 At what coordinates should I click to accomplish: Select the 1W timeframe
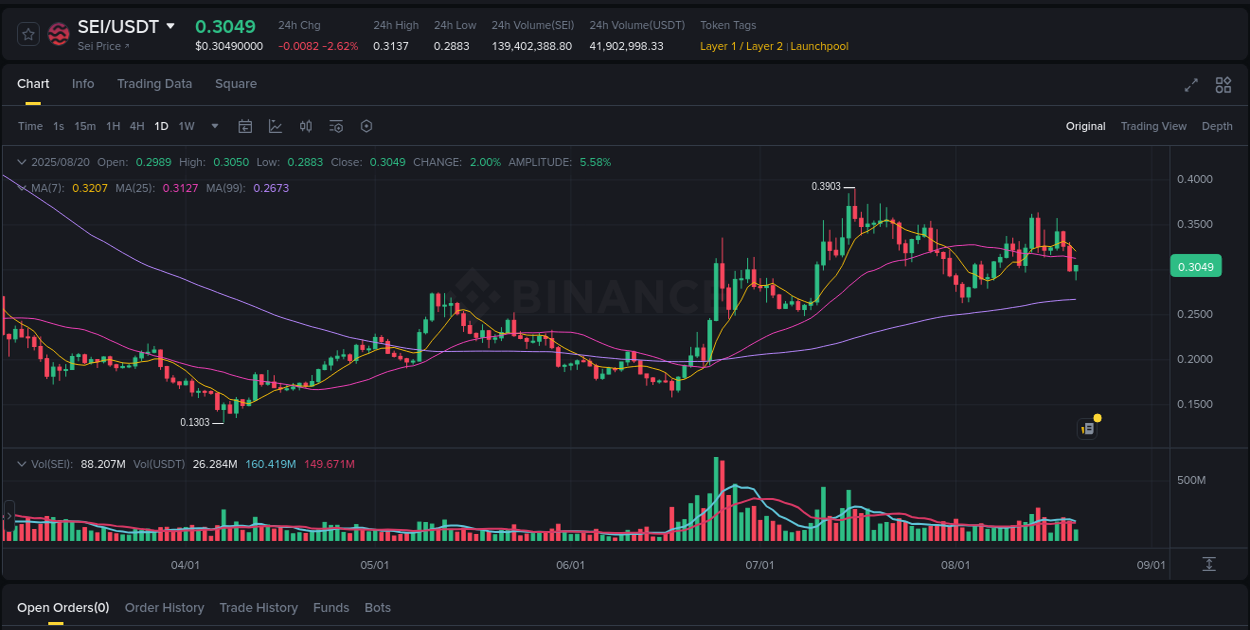pyautogui.click(x=186, y=126)
